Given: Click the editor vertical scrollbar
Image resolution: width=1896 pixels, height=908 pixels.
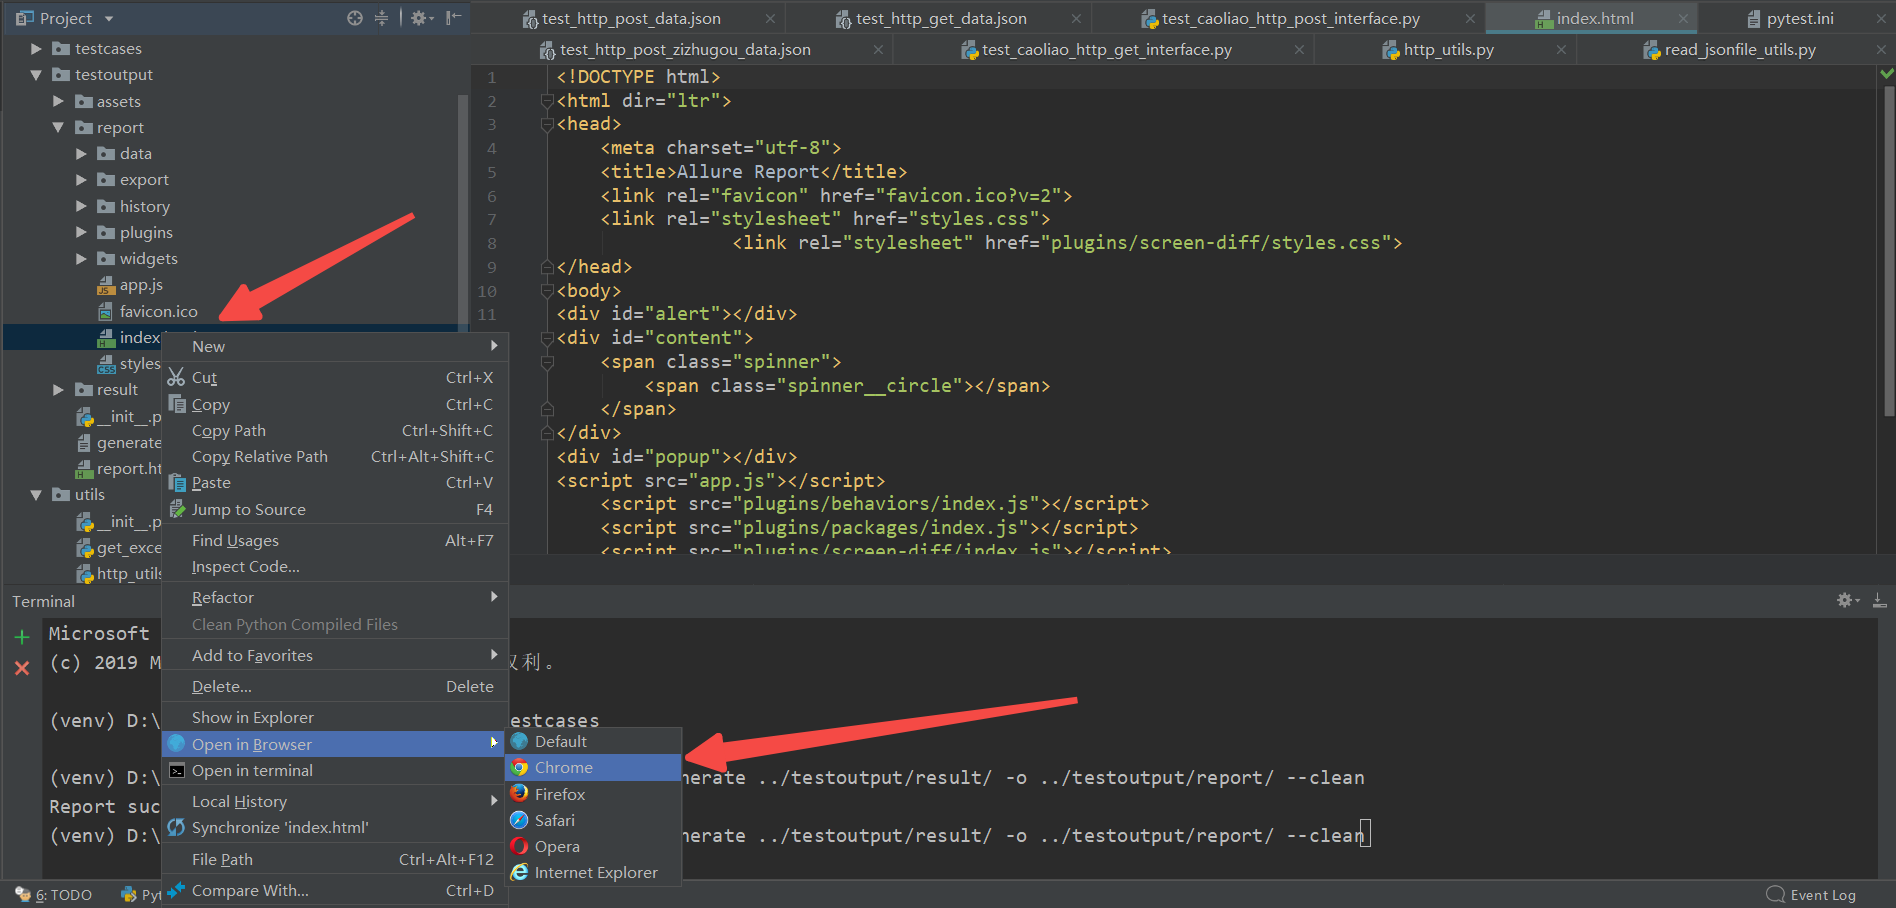Looking at the screenshot, I should [1888, 250].
